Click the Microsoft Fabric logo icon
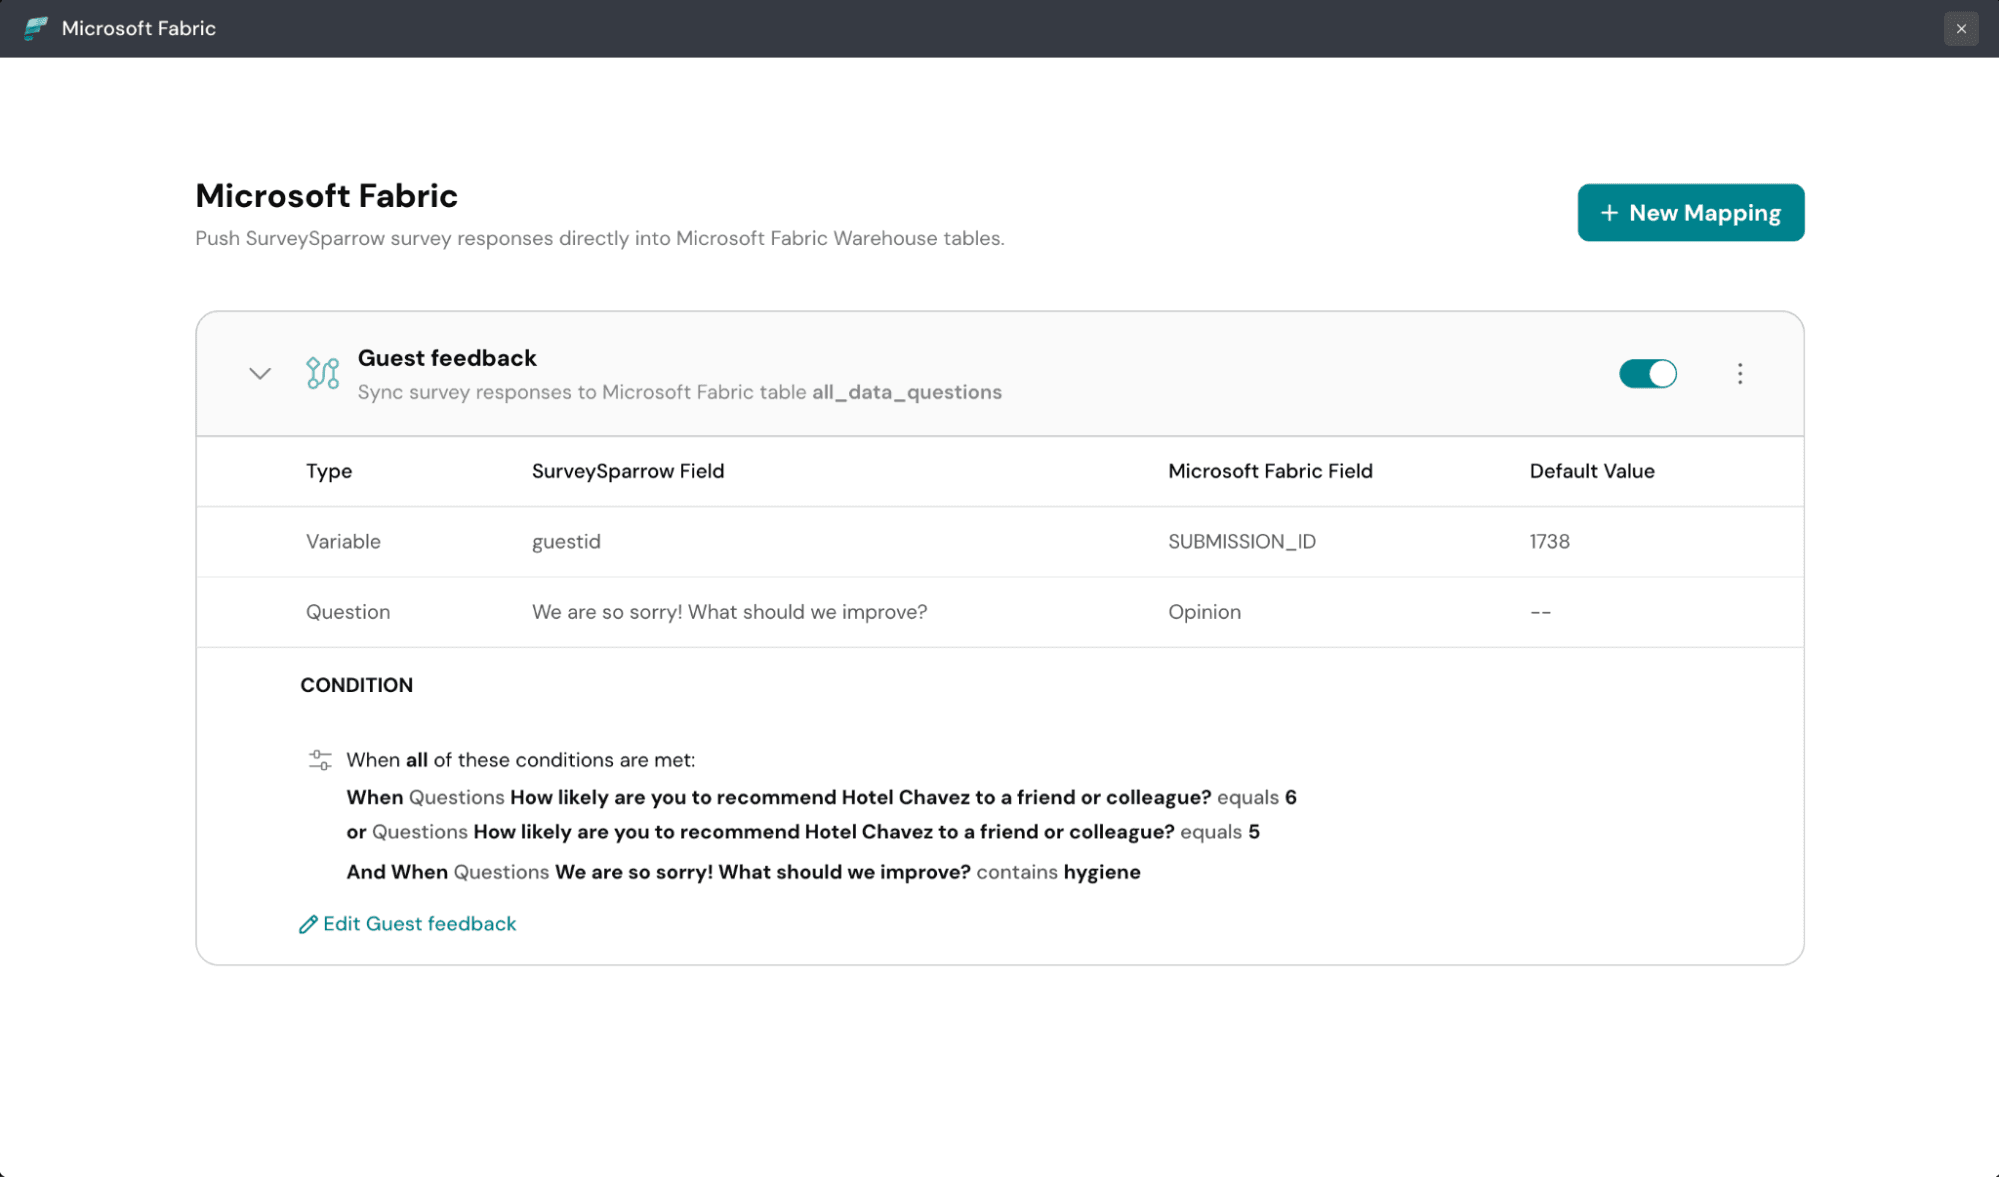1999x1178 pixels. tap(35, 28)
